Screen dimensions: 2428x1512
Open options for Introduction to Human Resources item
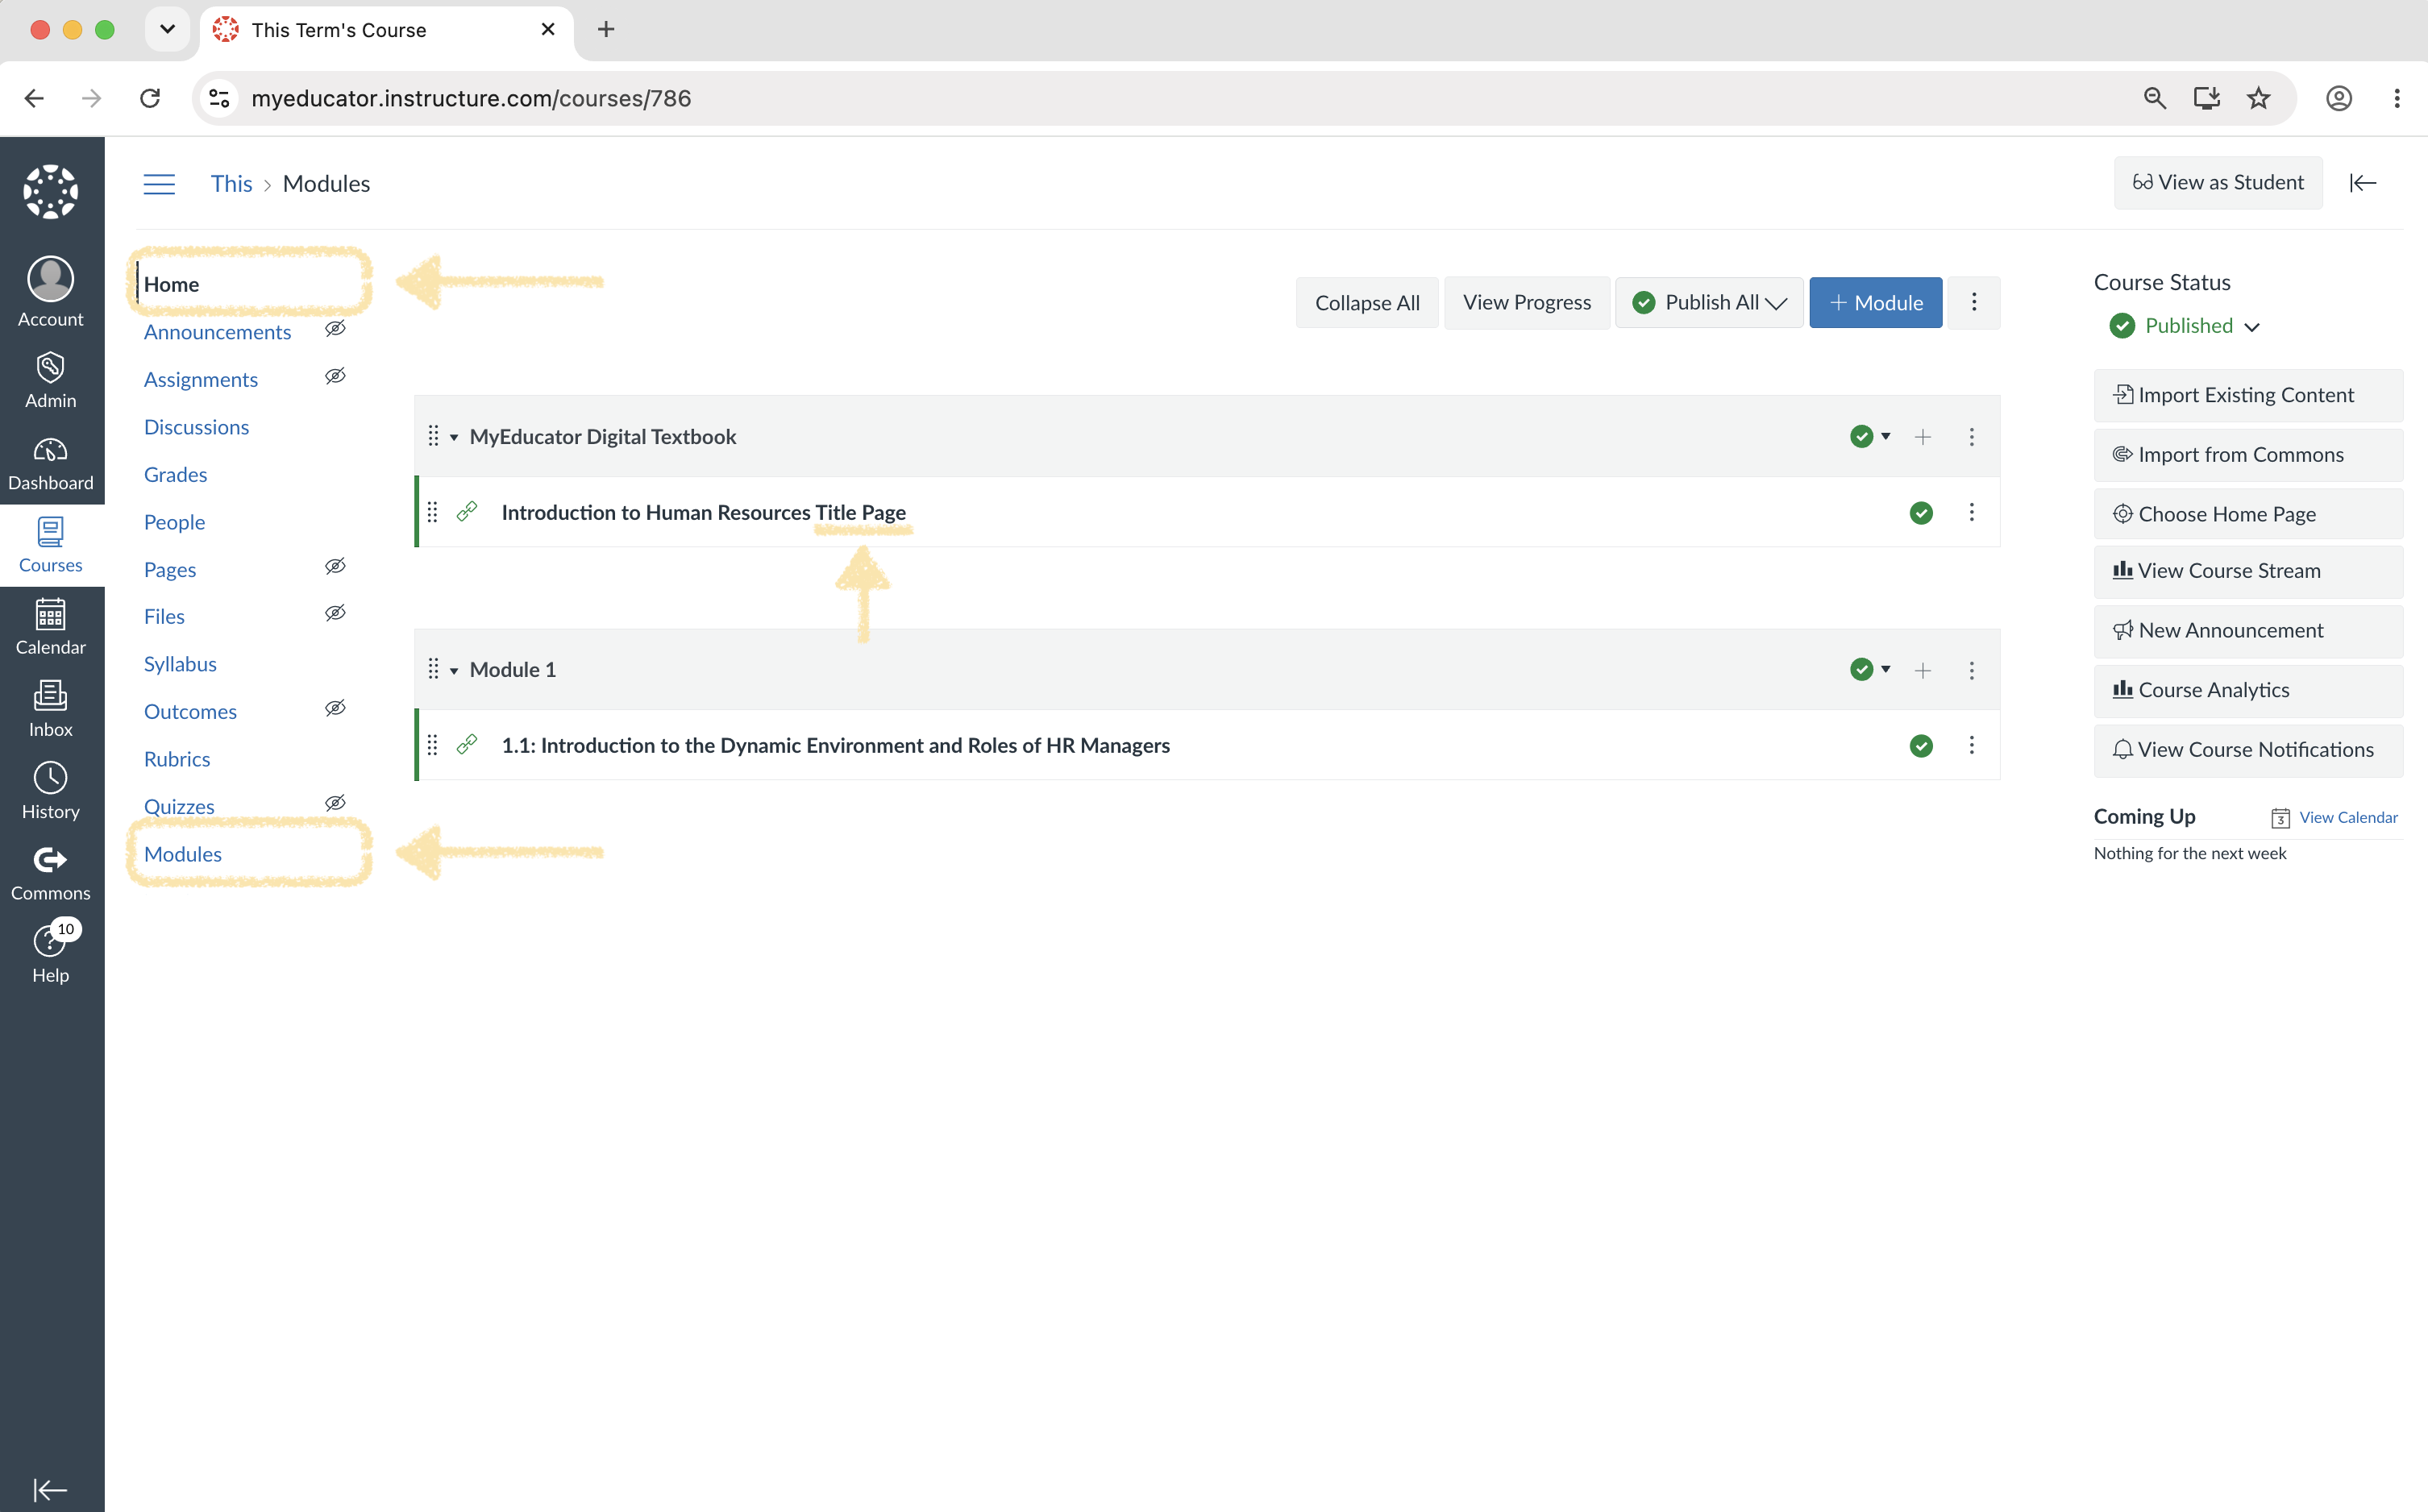[x=1971, y=512]
